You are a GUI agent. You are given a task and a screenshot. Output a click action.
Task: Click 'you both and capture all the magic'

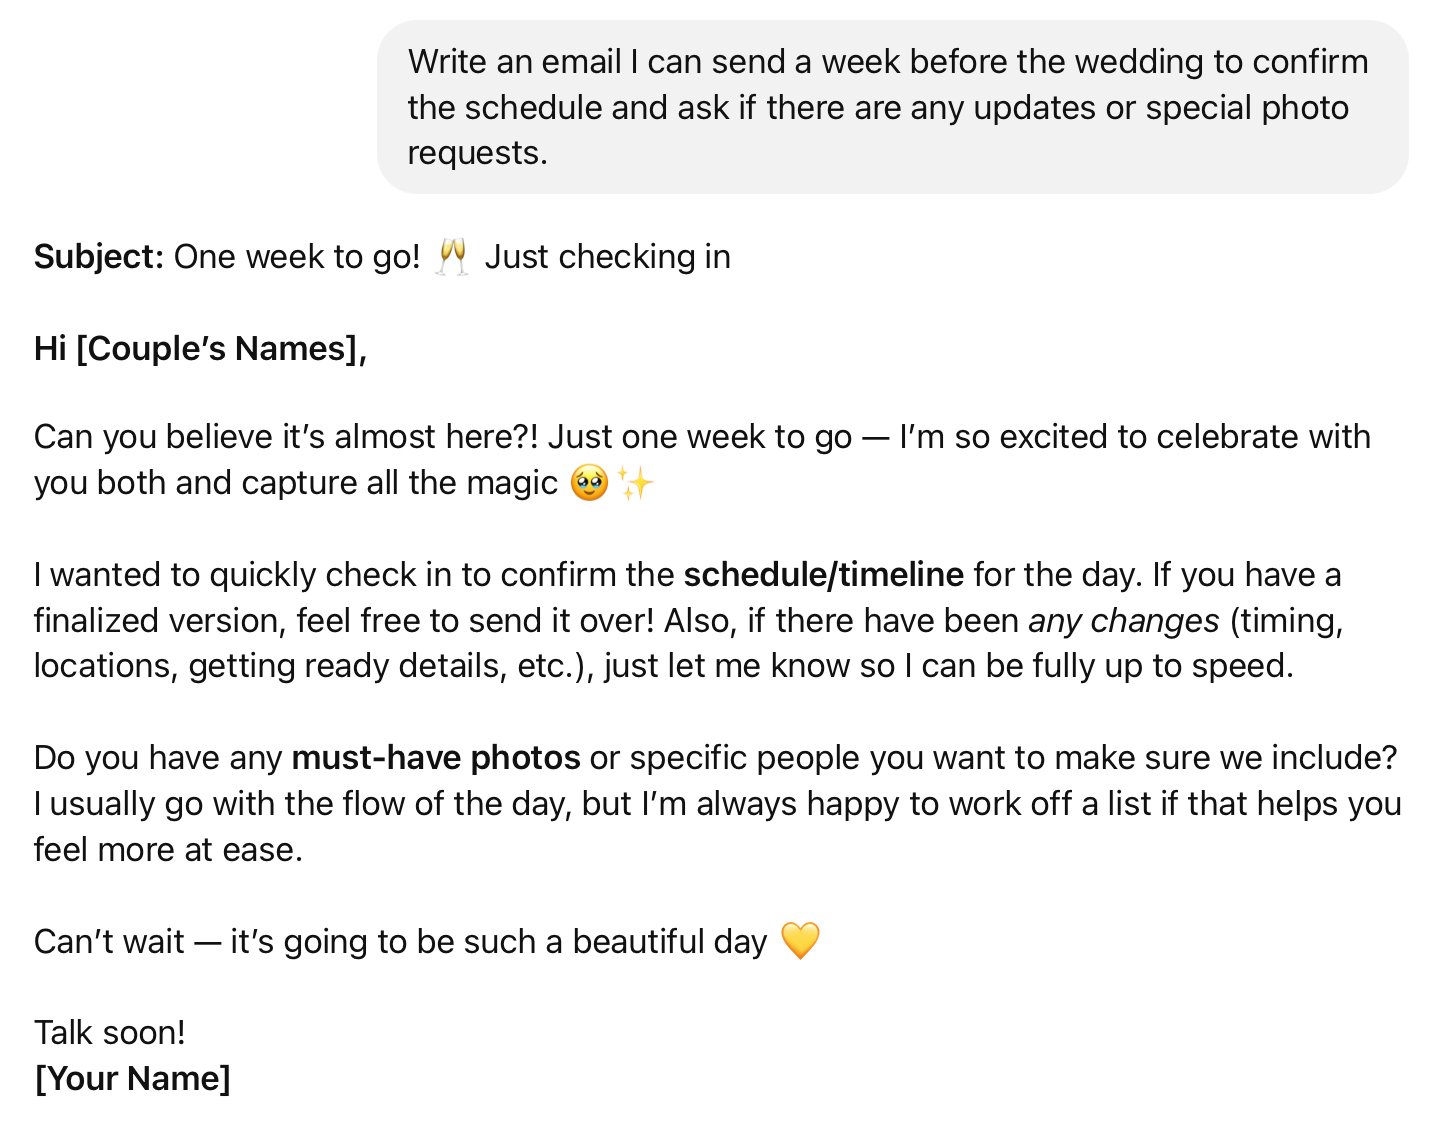pos(295,483)
